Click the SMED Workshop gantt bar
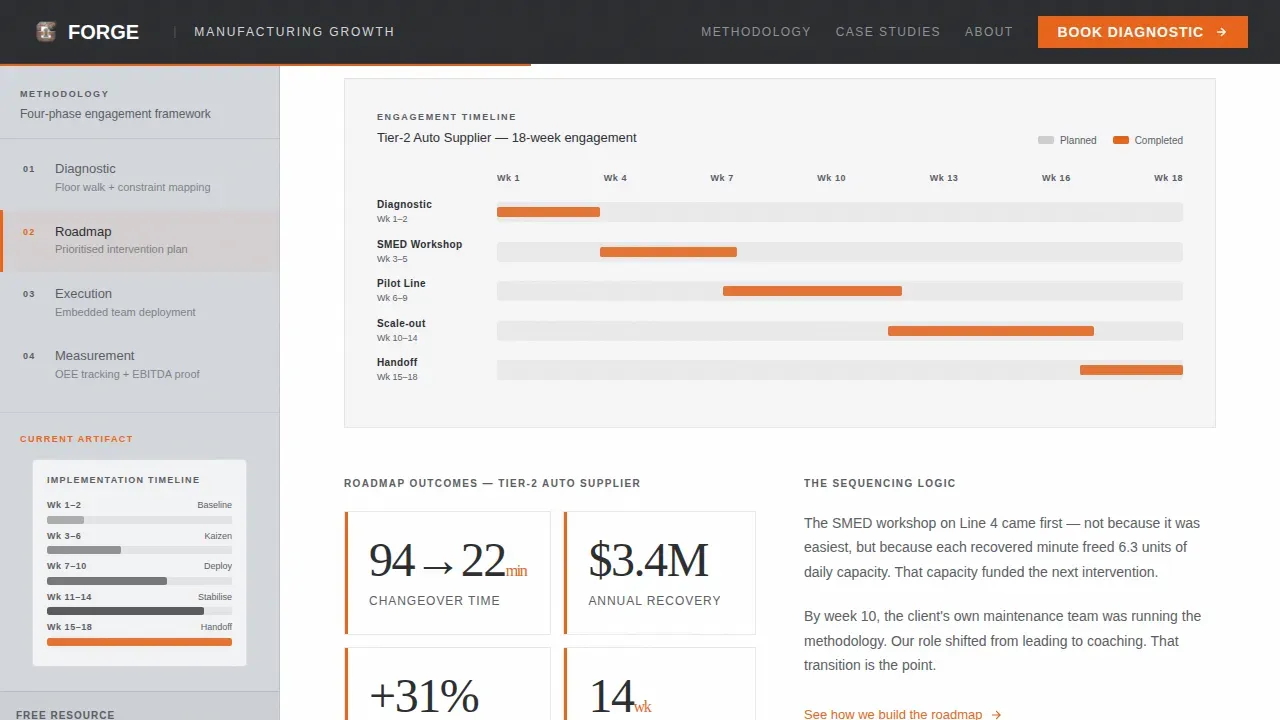This screenshot has width=1280, height=720. tap(668, 252)
